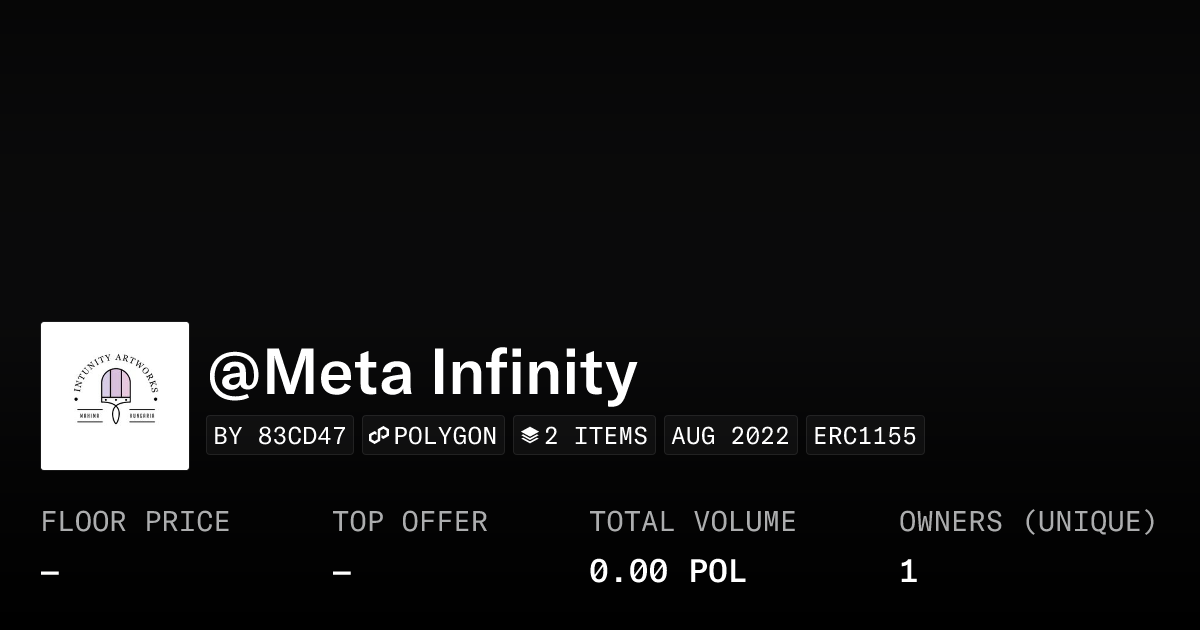1200x630 pixels.
Task: Click the 2 ITEMS count text
Action: point(596,436)
